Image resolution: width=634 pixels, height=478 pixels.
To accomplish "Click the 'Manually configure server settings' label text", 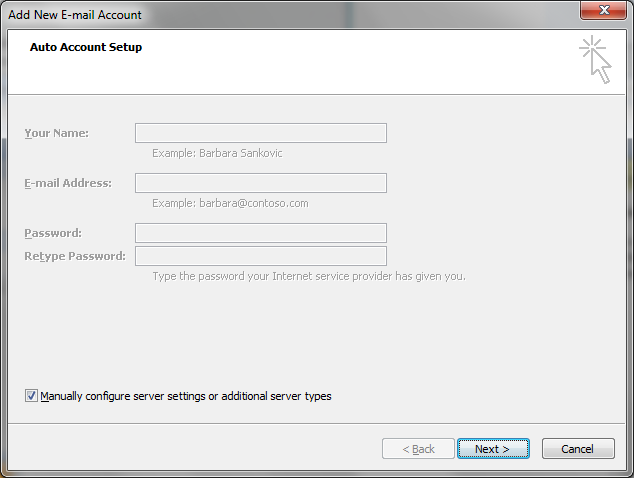I will pyautogui.click(x=186, y=396).
